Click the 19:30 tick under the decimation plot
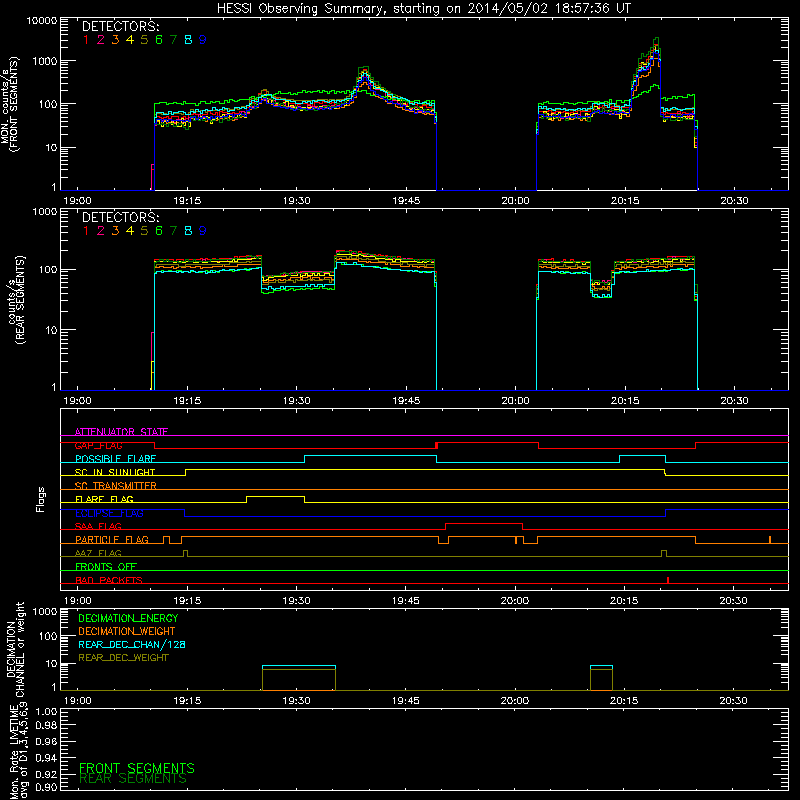This screenshot has height=800, width=800. point(296,701)
